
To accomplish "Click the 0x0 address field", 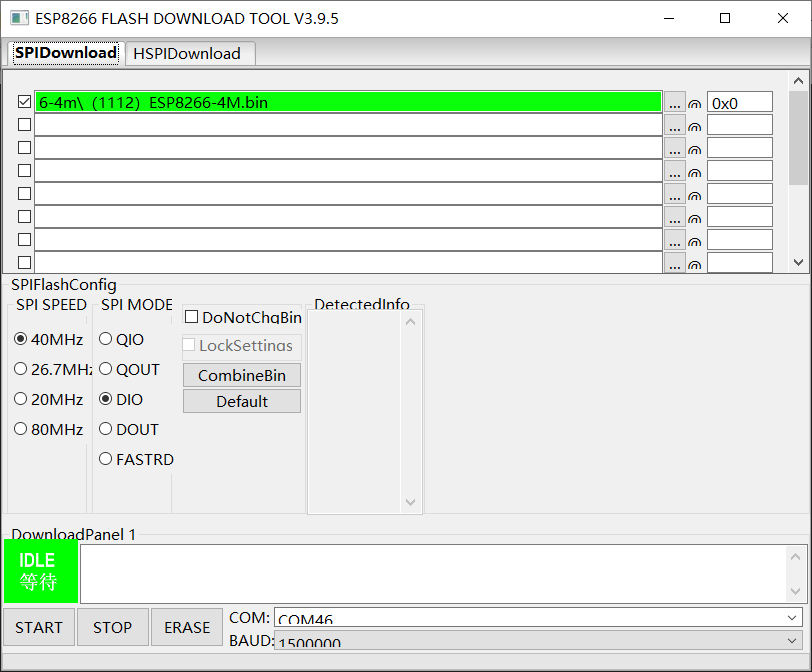I will [x=740, y=103].
